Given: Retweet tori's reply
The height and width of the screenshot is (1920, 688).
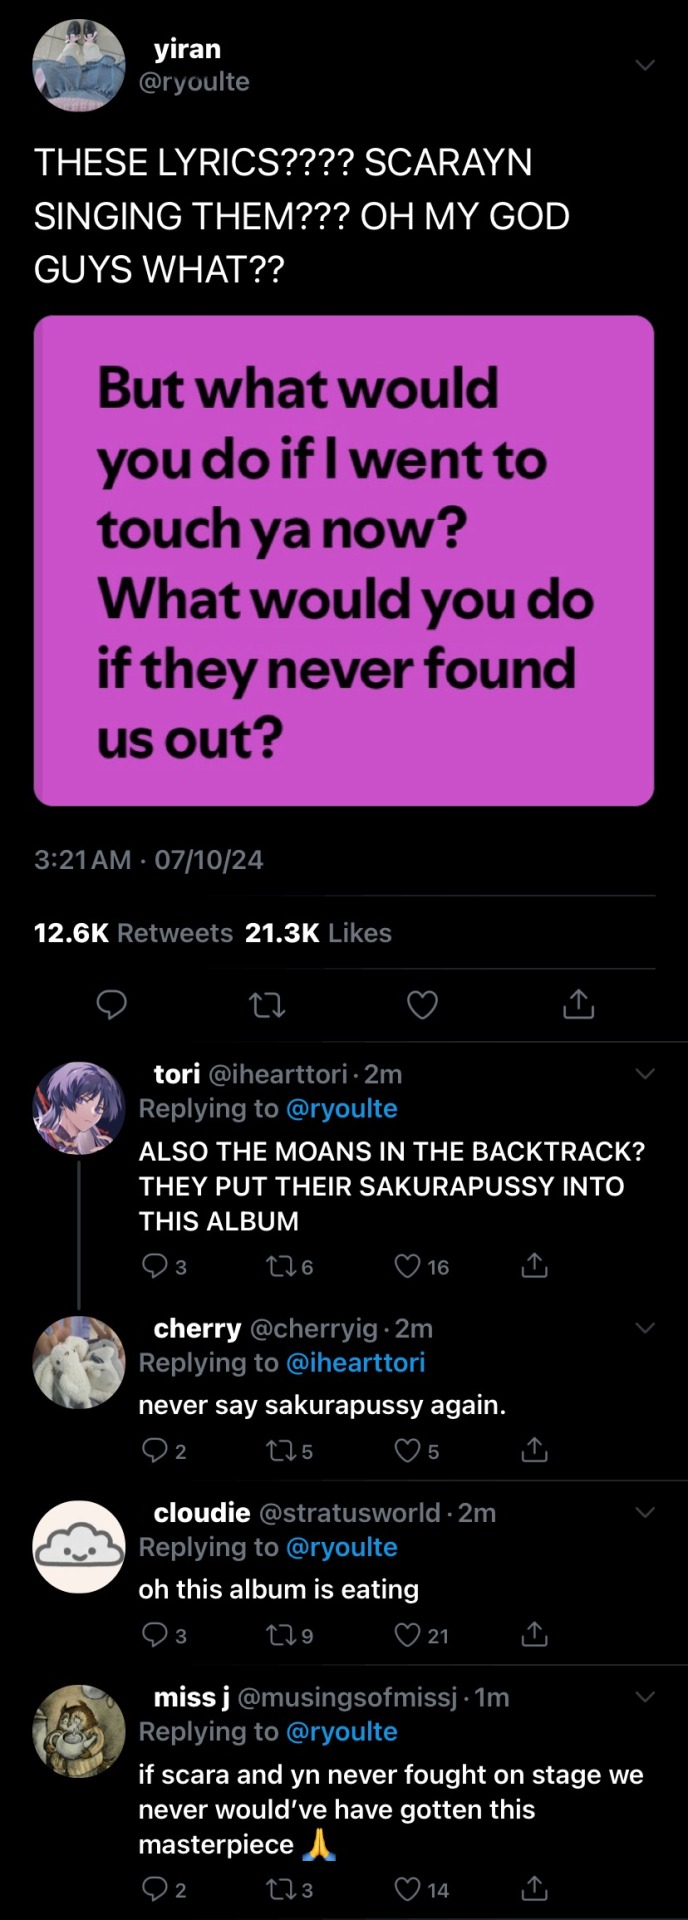Looking at the screenshot, I should coord(279,1267).
